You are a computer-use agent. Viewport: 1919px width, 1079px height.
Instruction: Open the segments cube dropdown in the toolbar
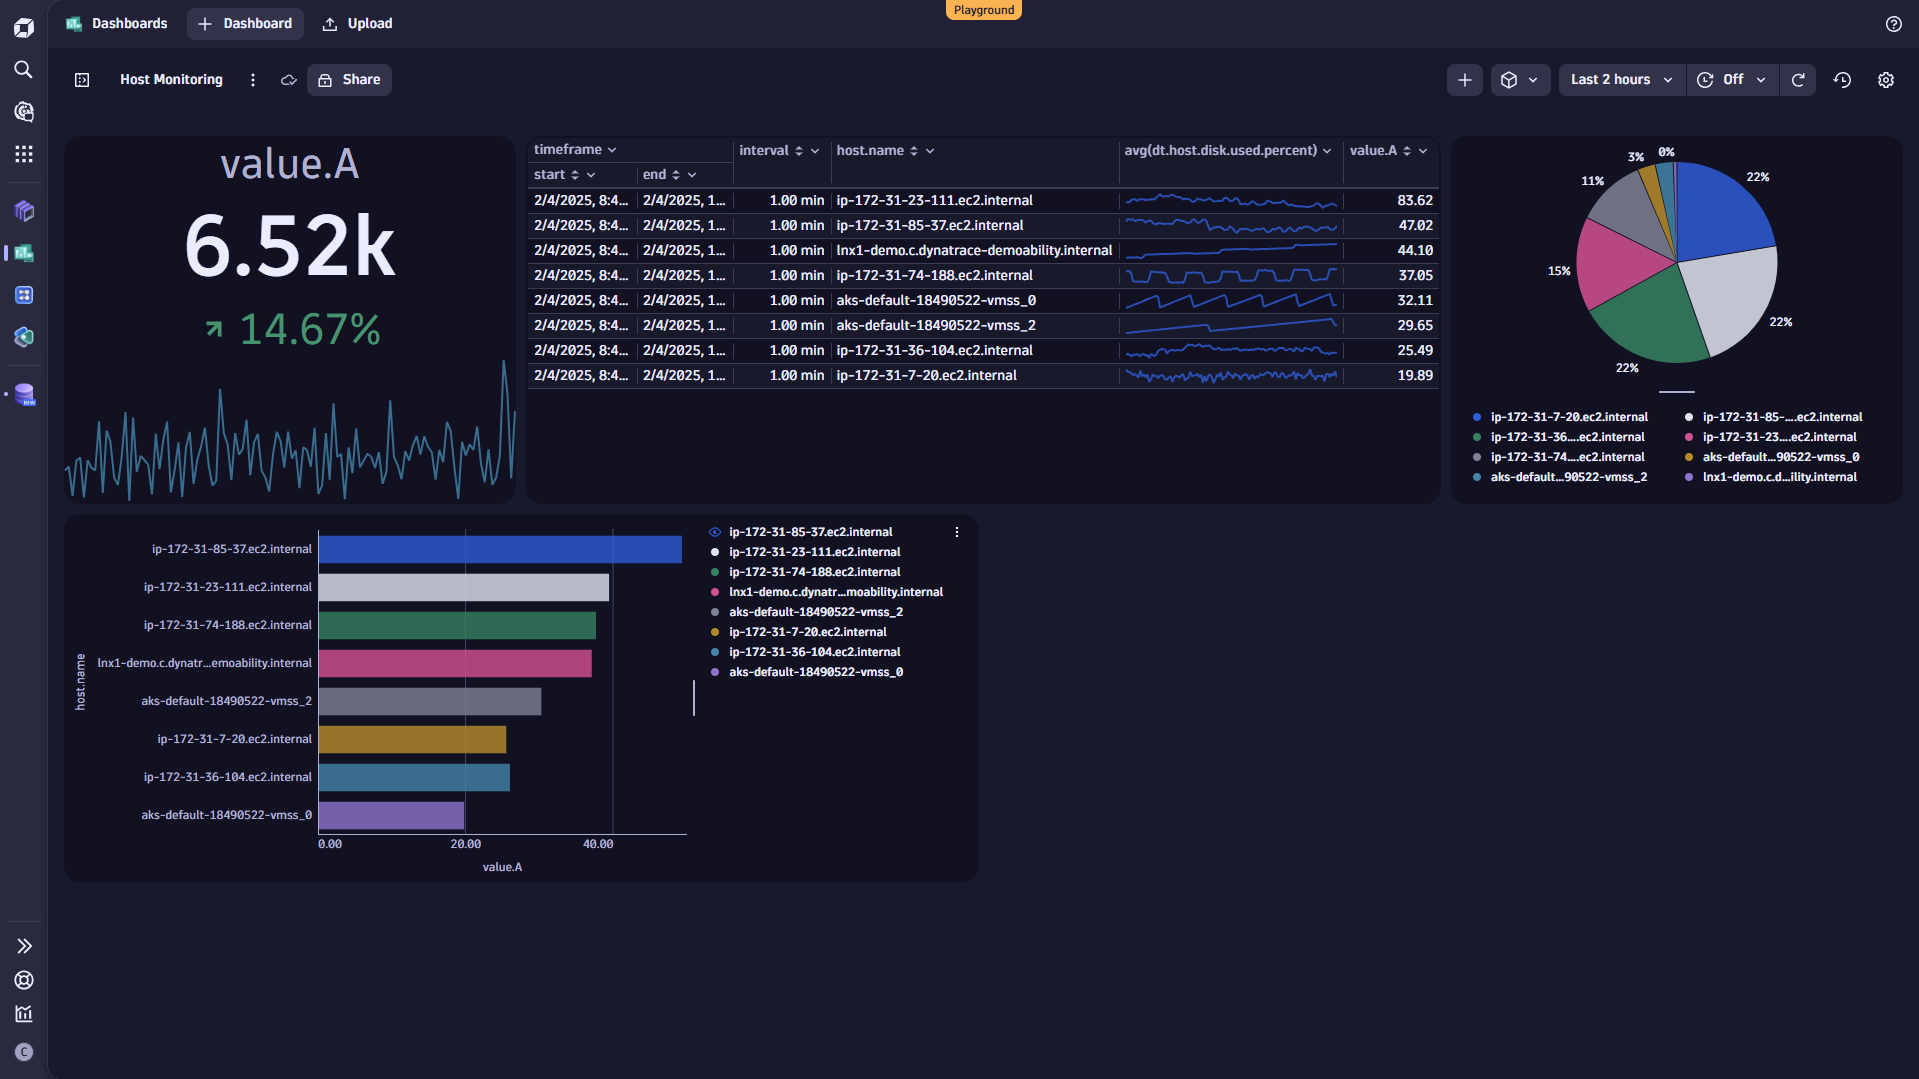click(1520, 79)
